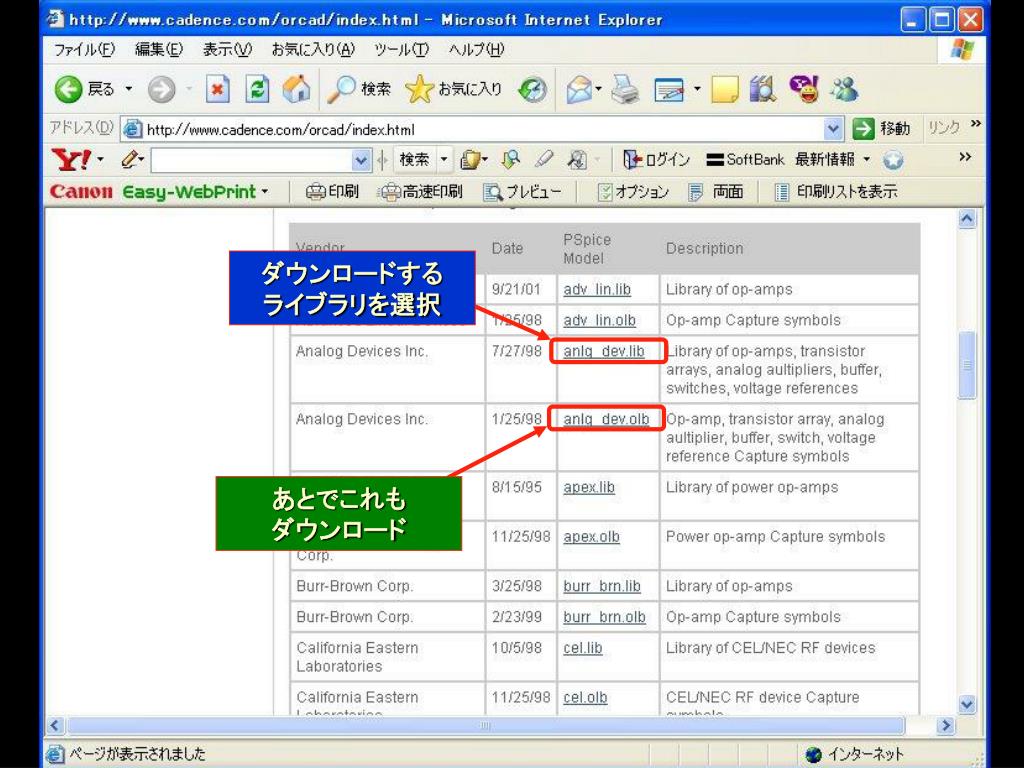This screenshot has width=1024, height=768.
Task: Click the horizontal scrollbar right arrow
Action: pyautogui.click(x=945, y=725)
